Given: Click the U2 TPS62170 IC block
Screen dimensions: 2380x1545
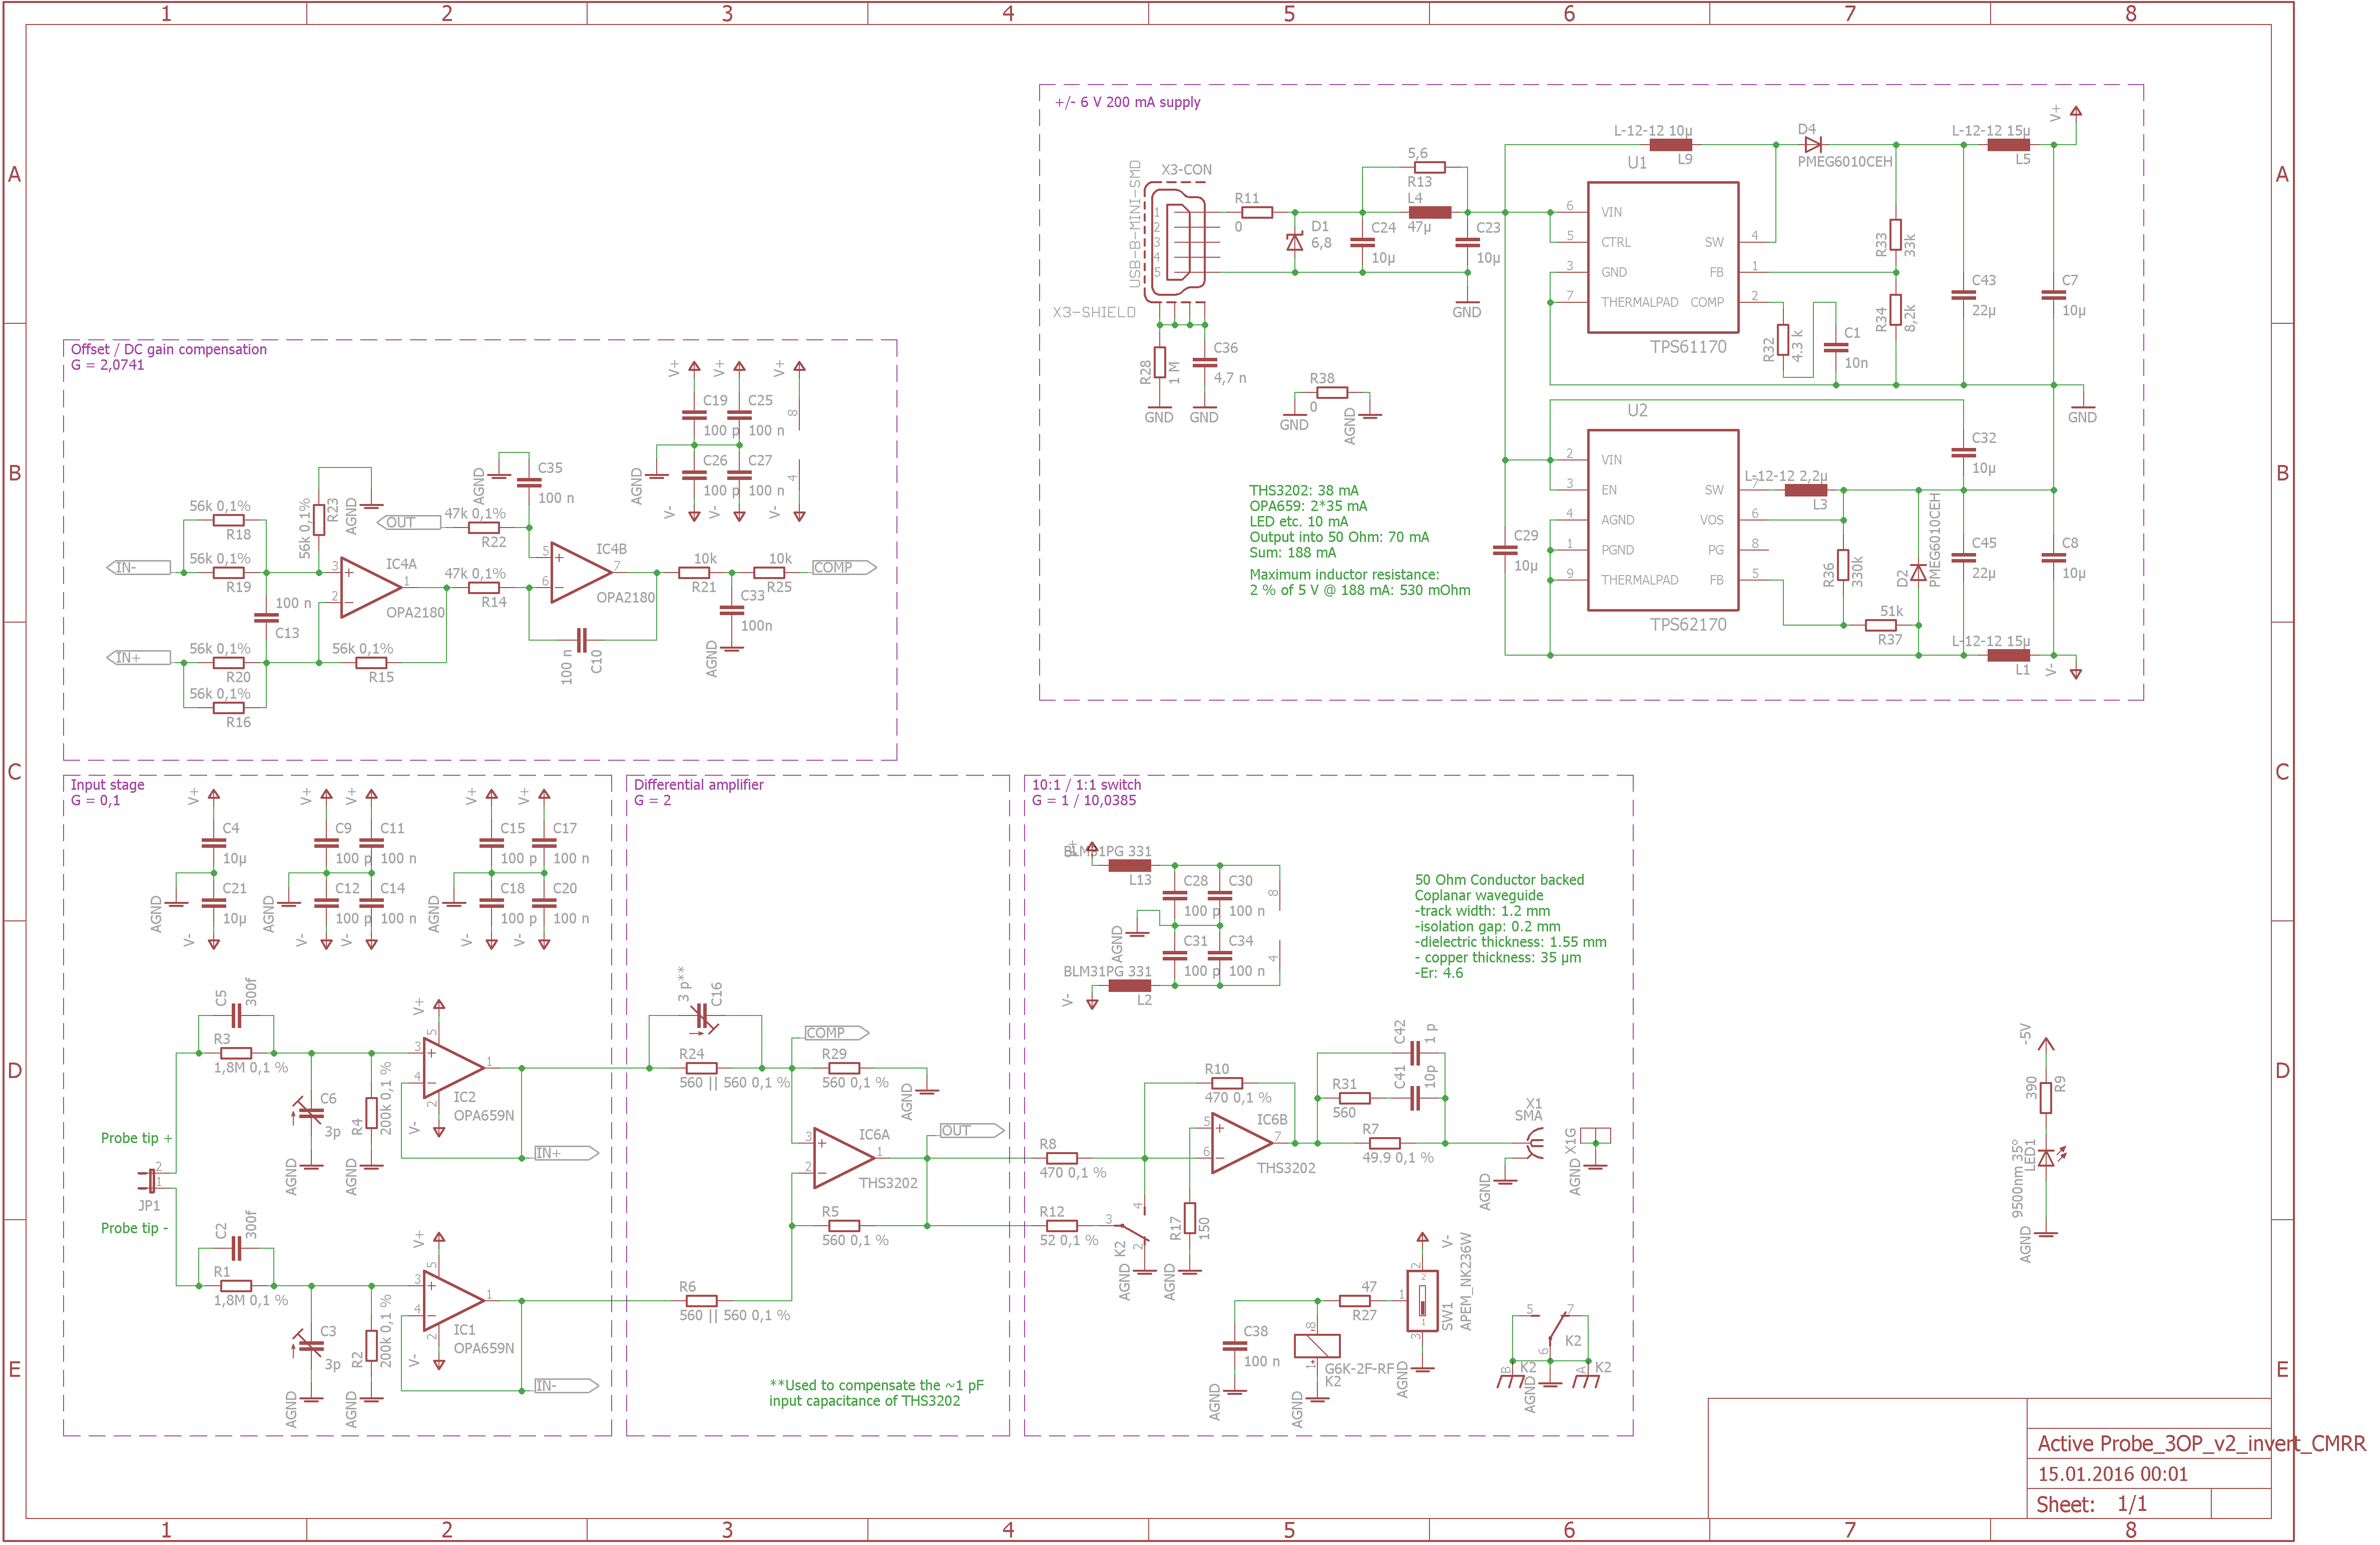Looking at the screenshot, I should pyautogui.click(x=1663, y=520).
